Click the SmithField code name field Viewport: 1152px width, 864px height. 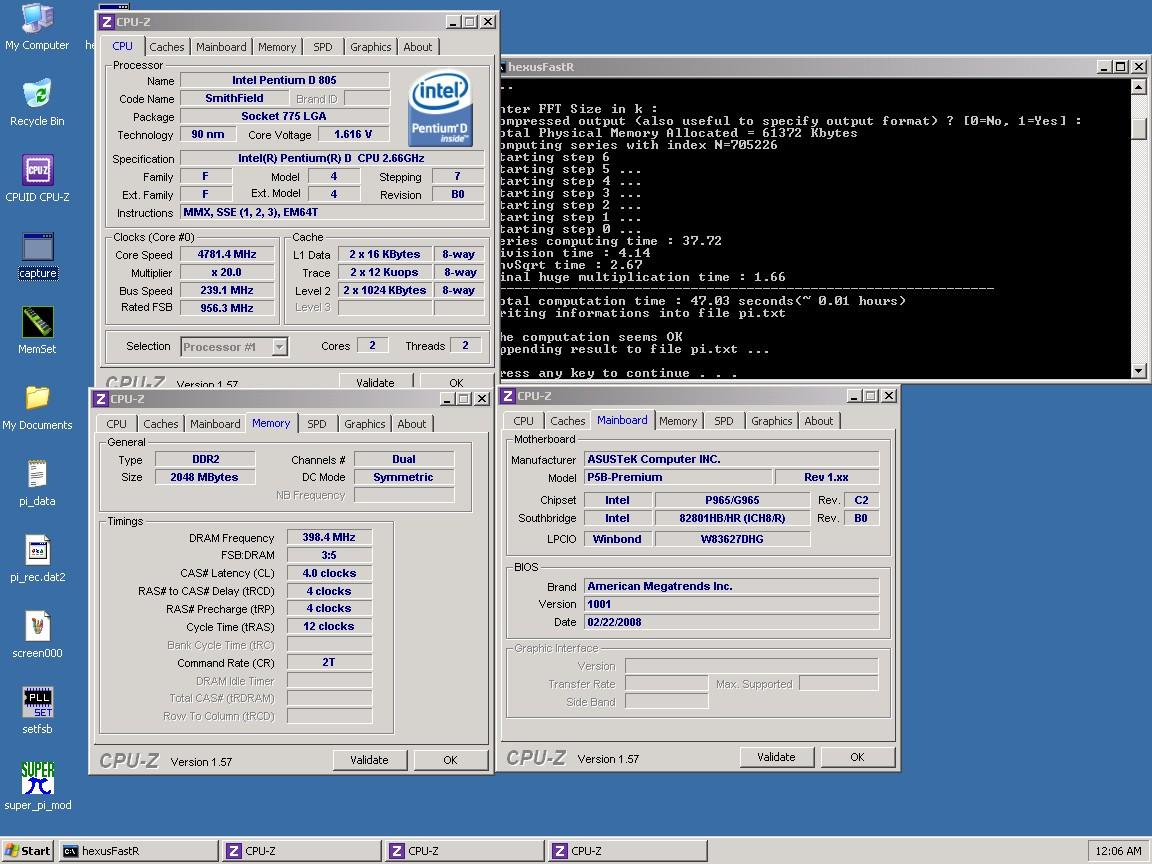coord(234,98)
